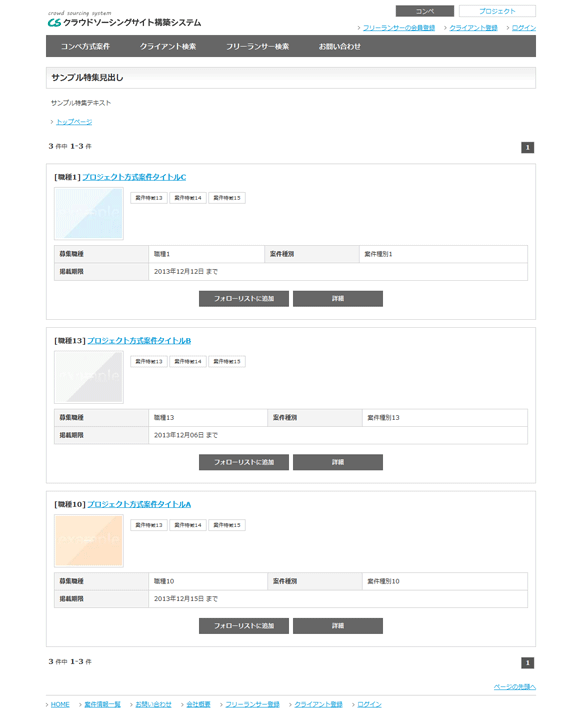Switch to the プロジェクト tab
582x715 pixels.
(497, 11)
